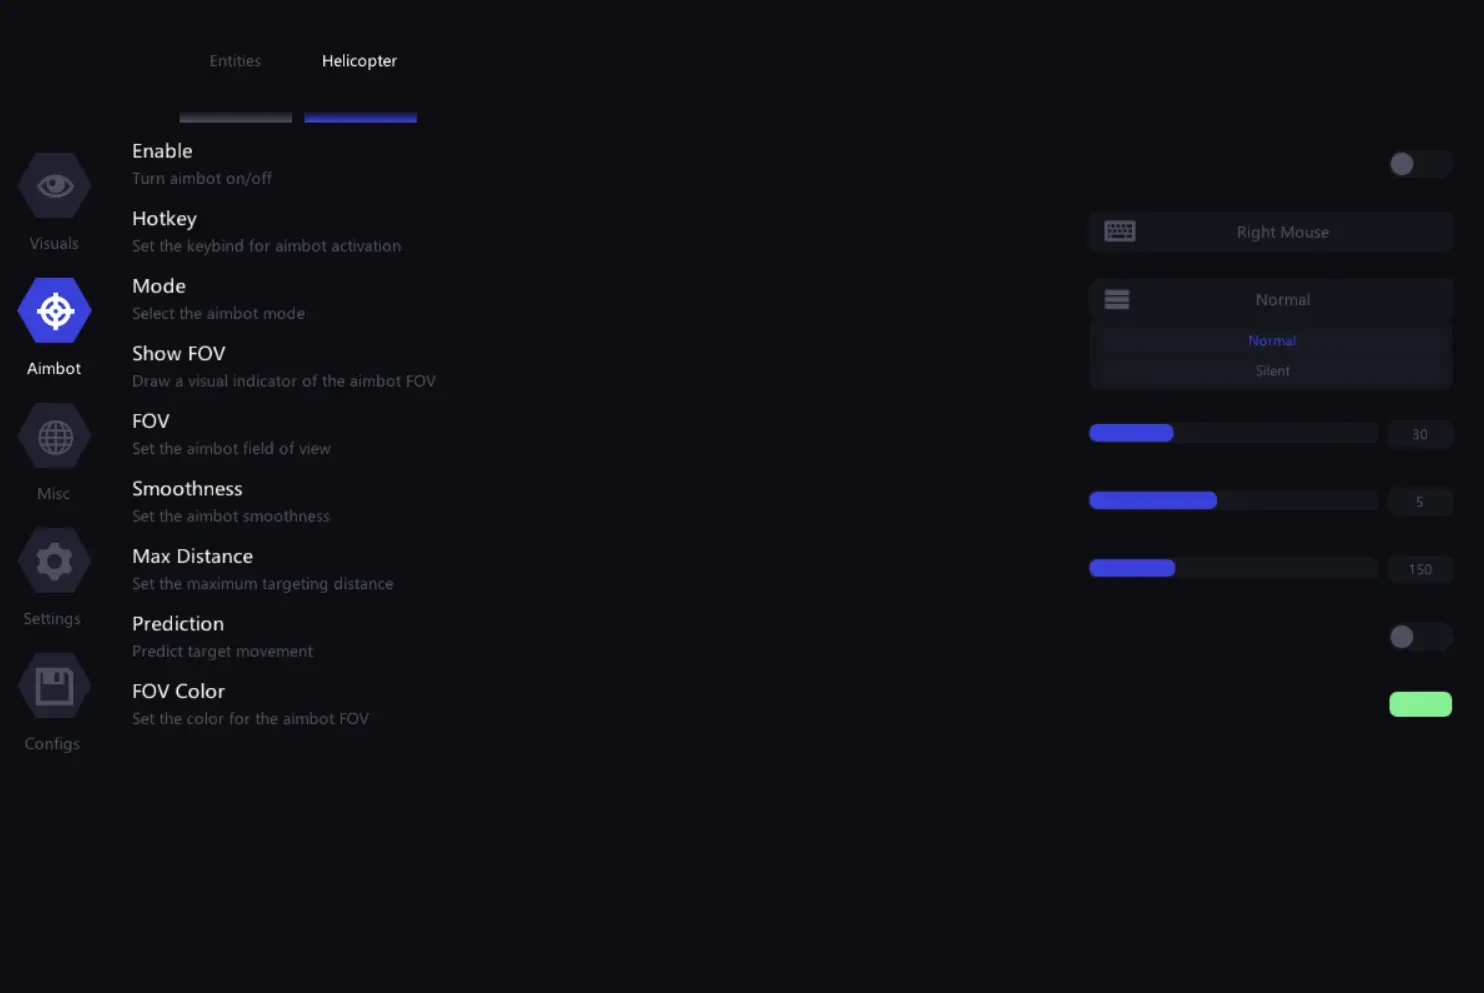The width and height of the screenshot is (1484, 993).
Task: Switch to the Helicopter tab
Action: coord(360,61)
